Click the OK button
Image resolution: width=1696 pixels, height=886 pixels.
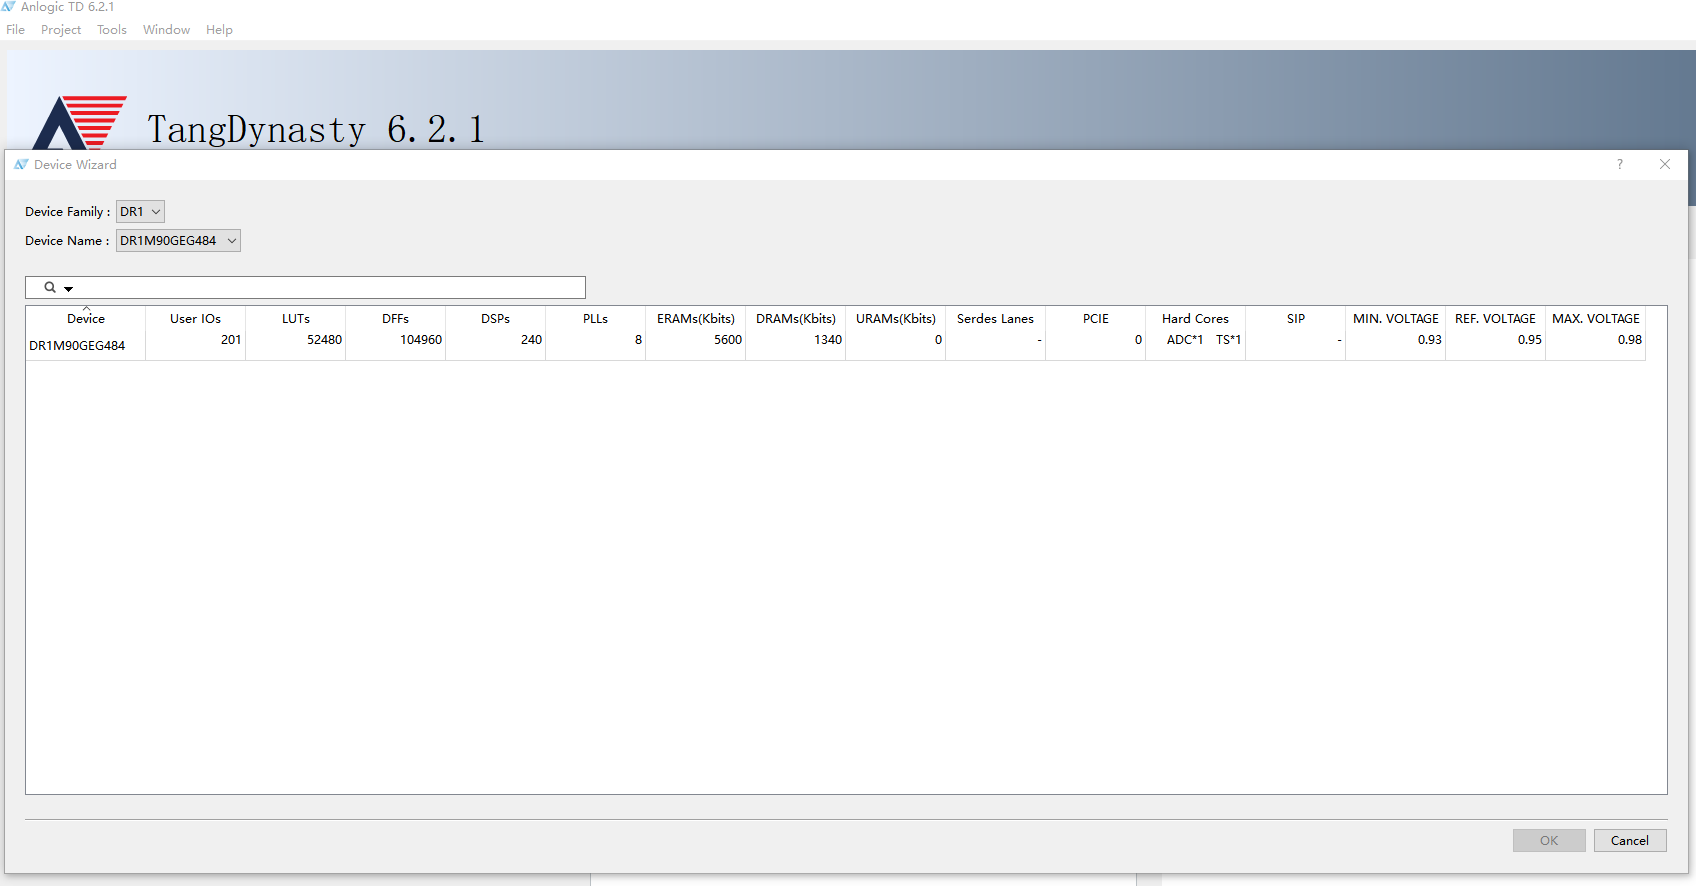pyautogui.click(x=1549, y=841)
